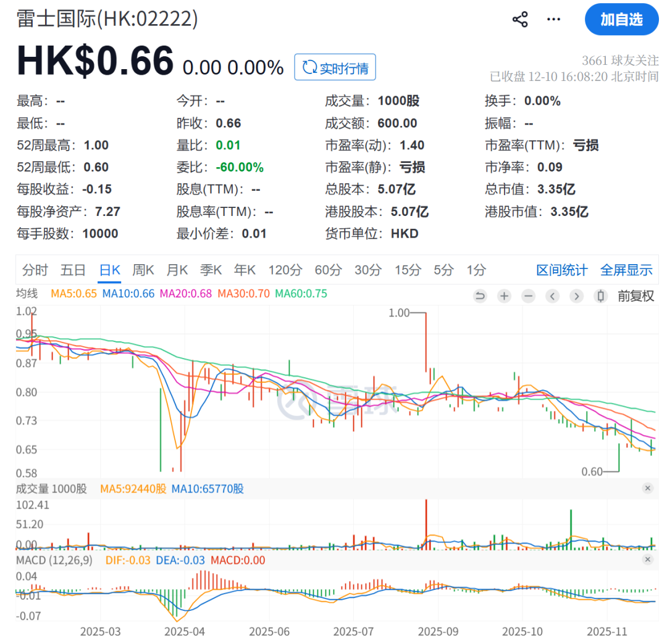
Task: Click the 加自选 add to watchlist button
Action: point(621,20)
